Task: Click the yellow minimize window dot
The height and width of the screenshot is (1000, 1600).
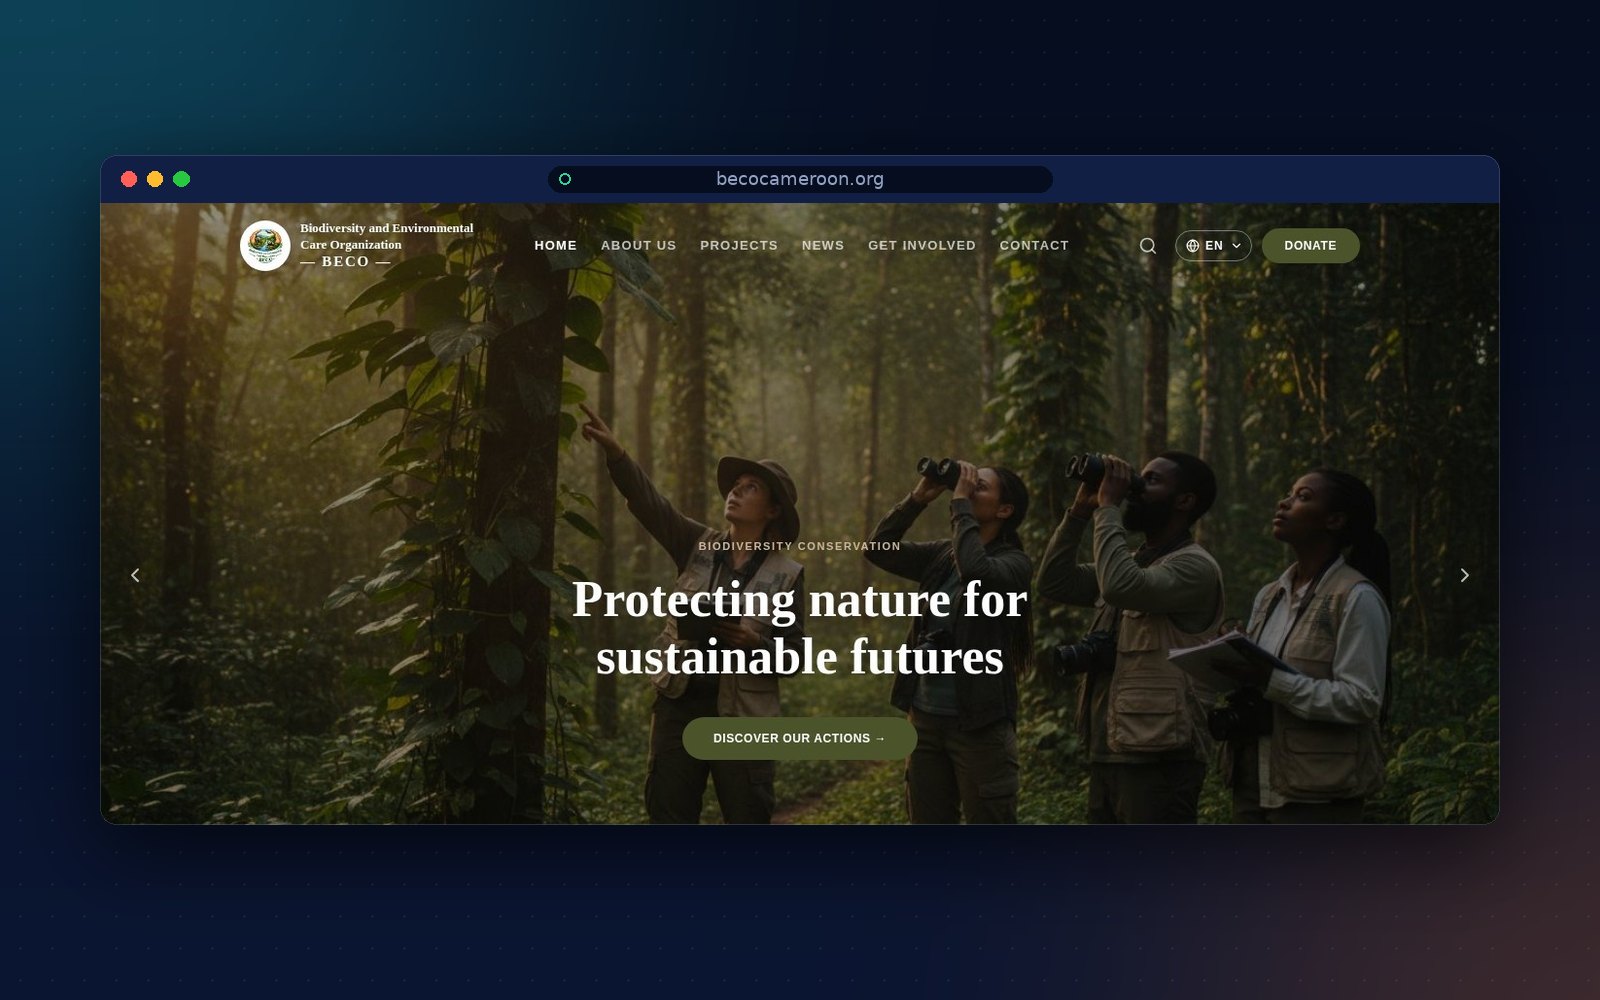Action: (x=155, y=179)
